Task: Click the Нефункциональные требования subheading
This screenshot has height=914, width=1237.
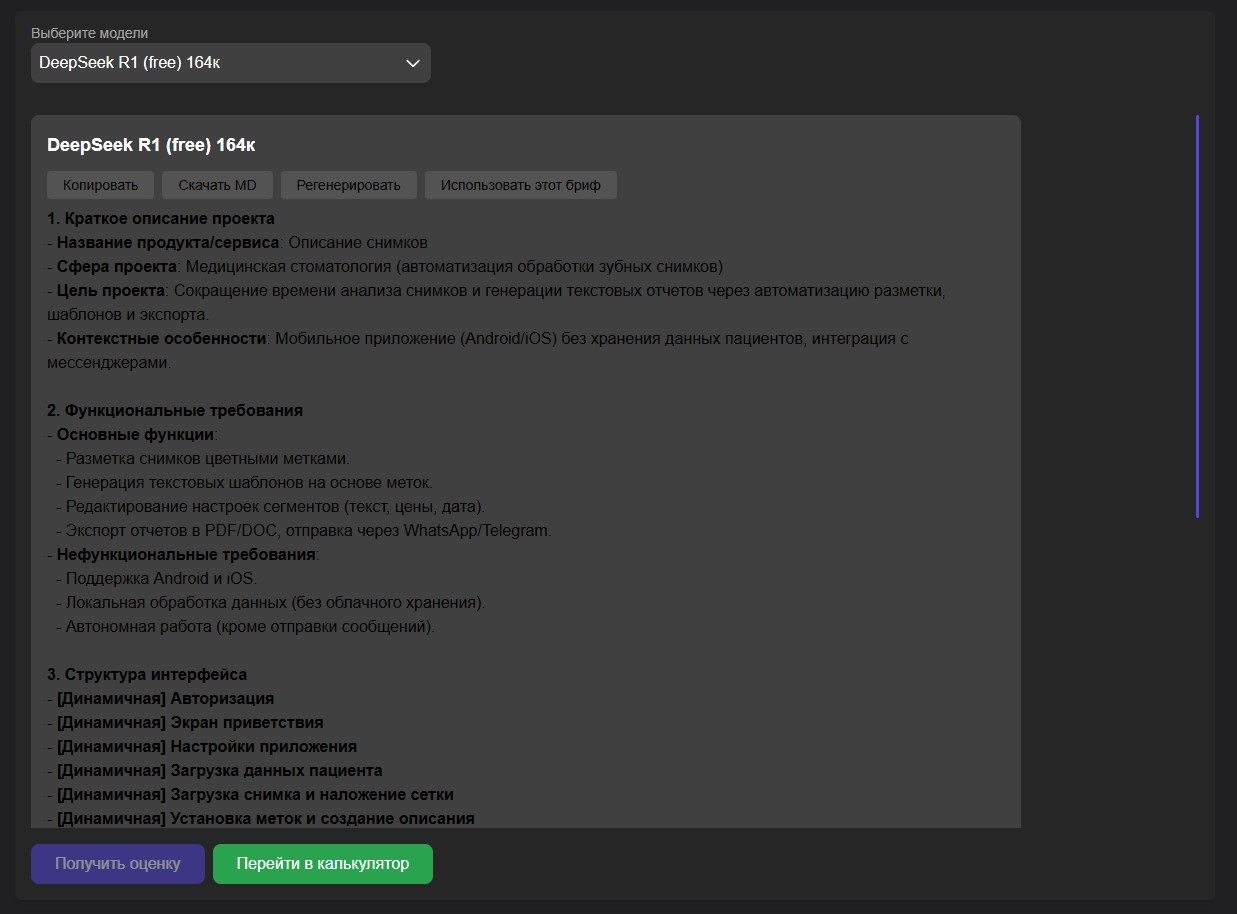Action: coord(186,554)
